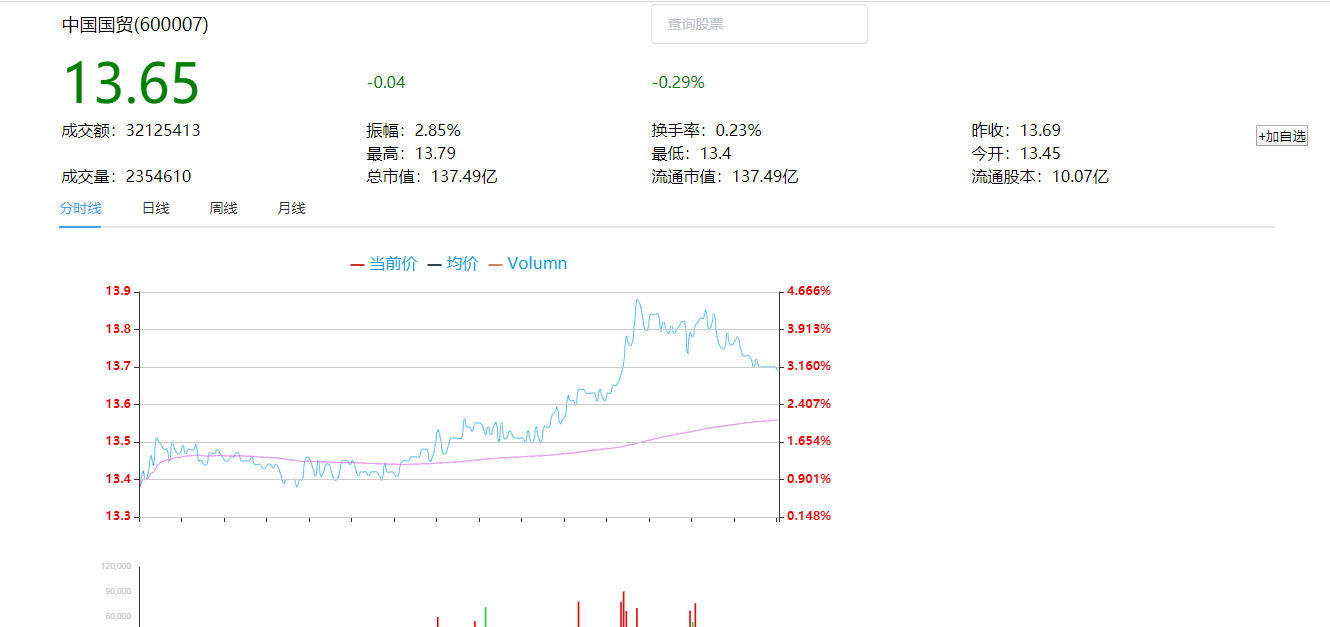Click the 2.407% right axis label
1330x627 pixels.
(809, 404)
